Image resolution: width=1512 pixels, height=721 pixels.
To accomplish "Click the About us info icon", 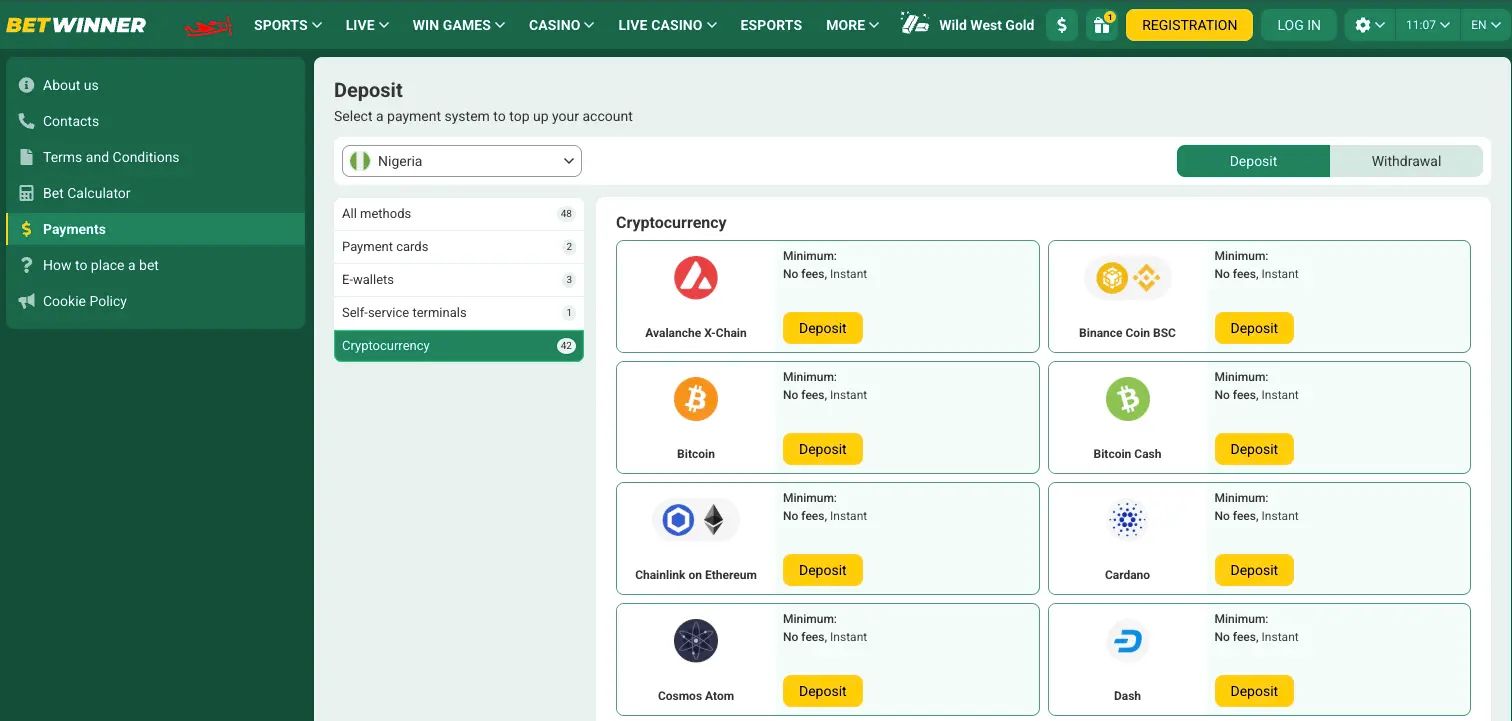I will click(x=26, y=85).
